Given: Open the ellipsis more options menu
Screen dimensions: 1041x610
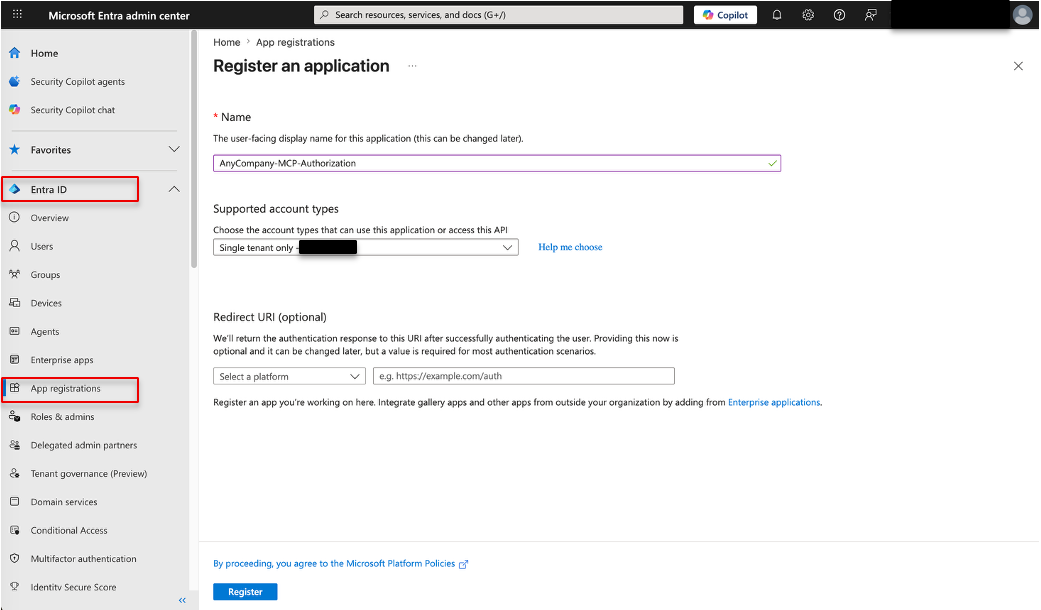Looking at the screenshot, I should pos(412,66).
